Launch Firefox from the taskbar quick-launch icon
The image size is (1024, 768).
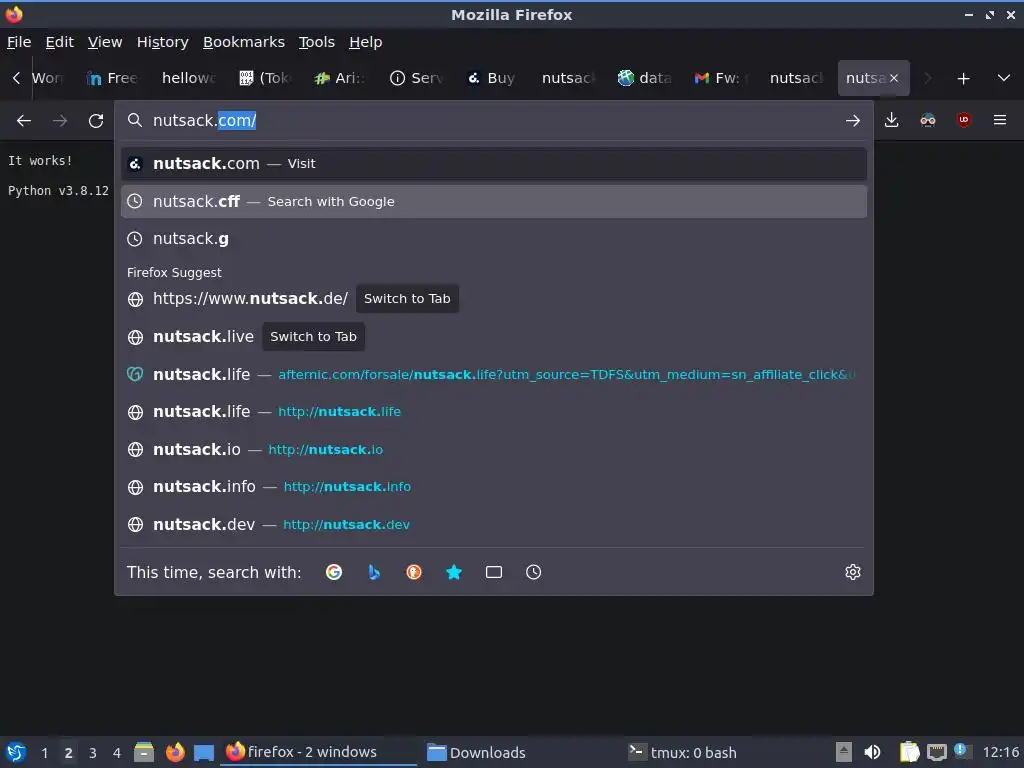tap(174, 752)
